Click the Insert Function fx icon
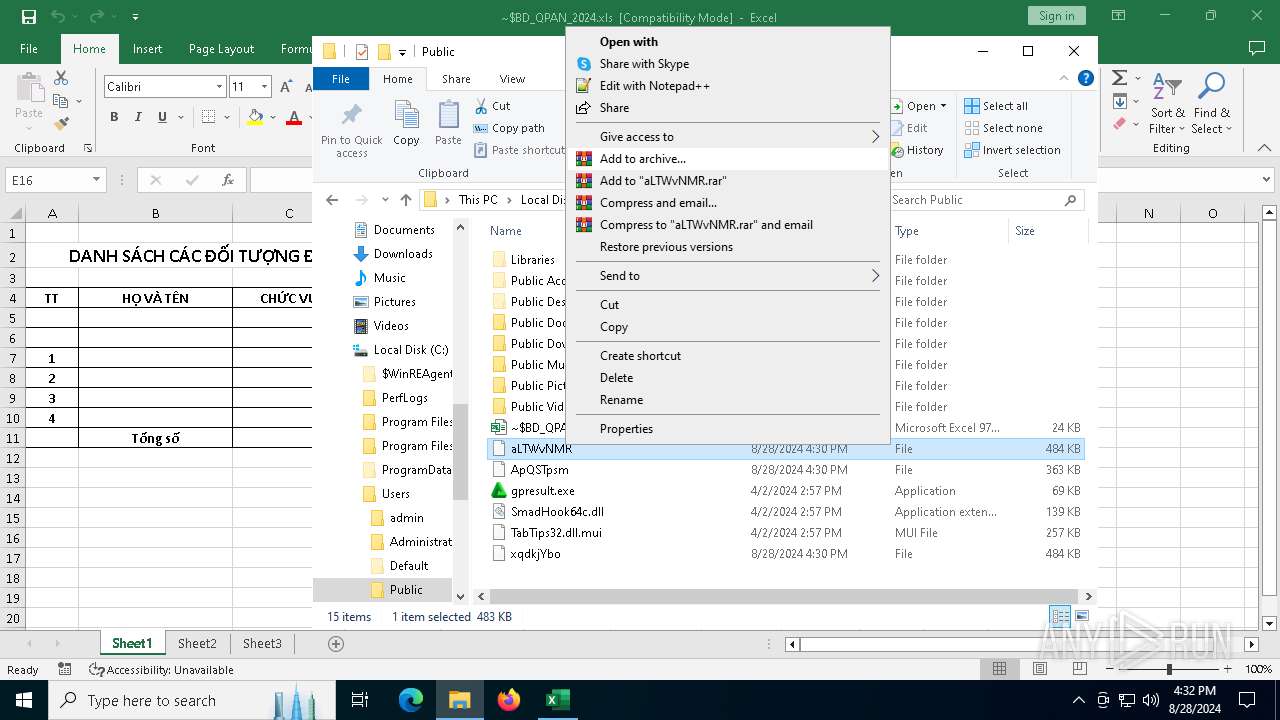This screenshot has height=720, width=1280. pos(228,180)
